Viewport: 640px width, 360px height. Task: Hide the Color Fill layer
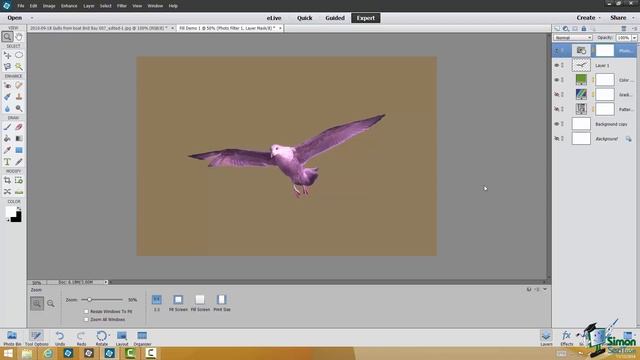(556, 80)
